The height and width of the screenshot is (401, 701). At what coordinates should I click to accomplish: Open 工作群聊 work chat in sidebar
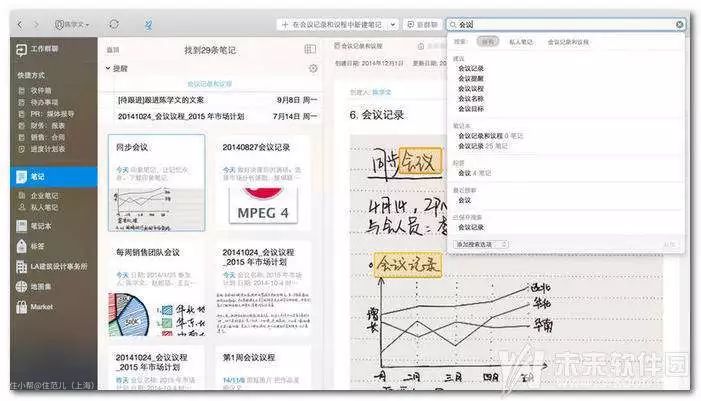click(42, 48)
